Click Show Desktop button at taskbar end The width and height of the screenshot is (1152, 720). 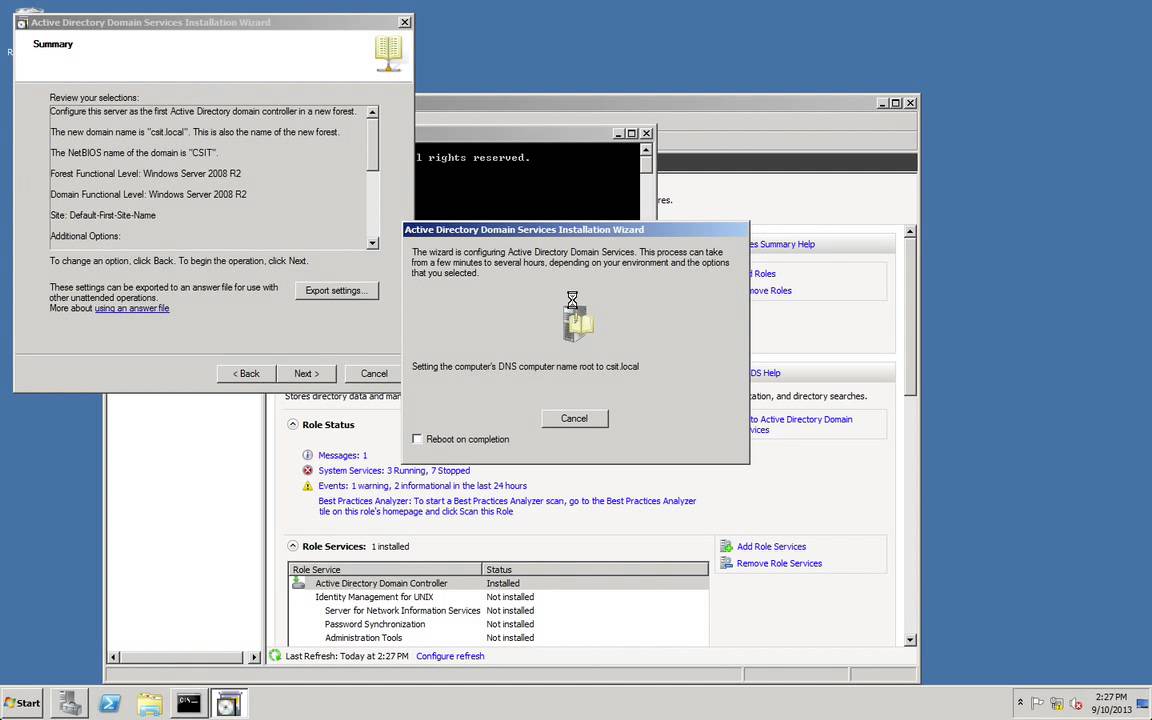(x=1144, y=703)
